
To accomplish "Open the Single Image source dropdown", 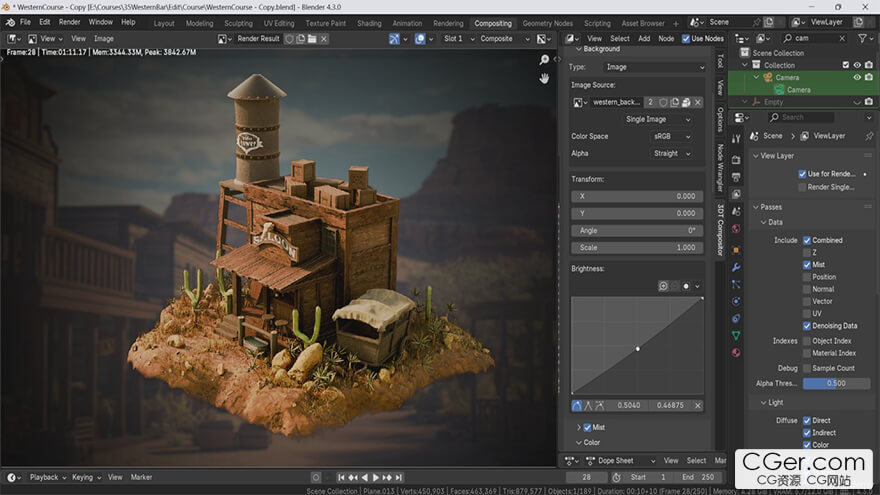I will point(657,120).
